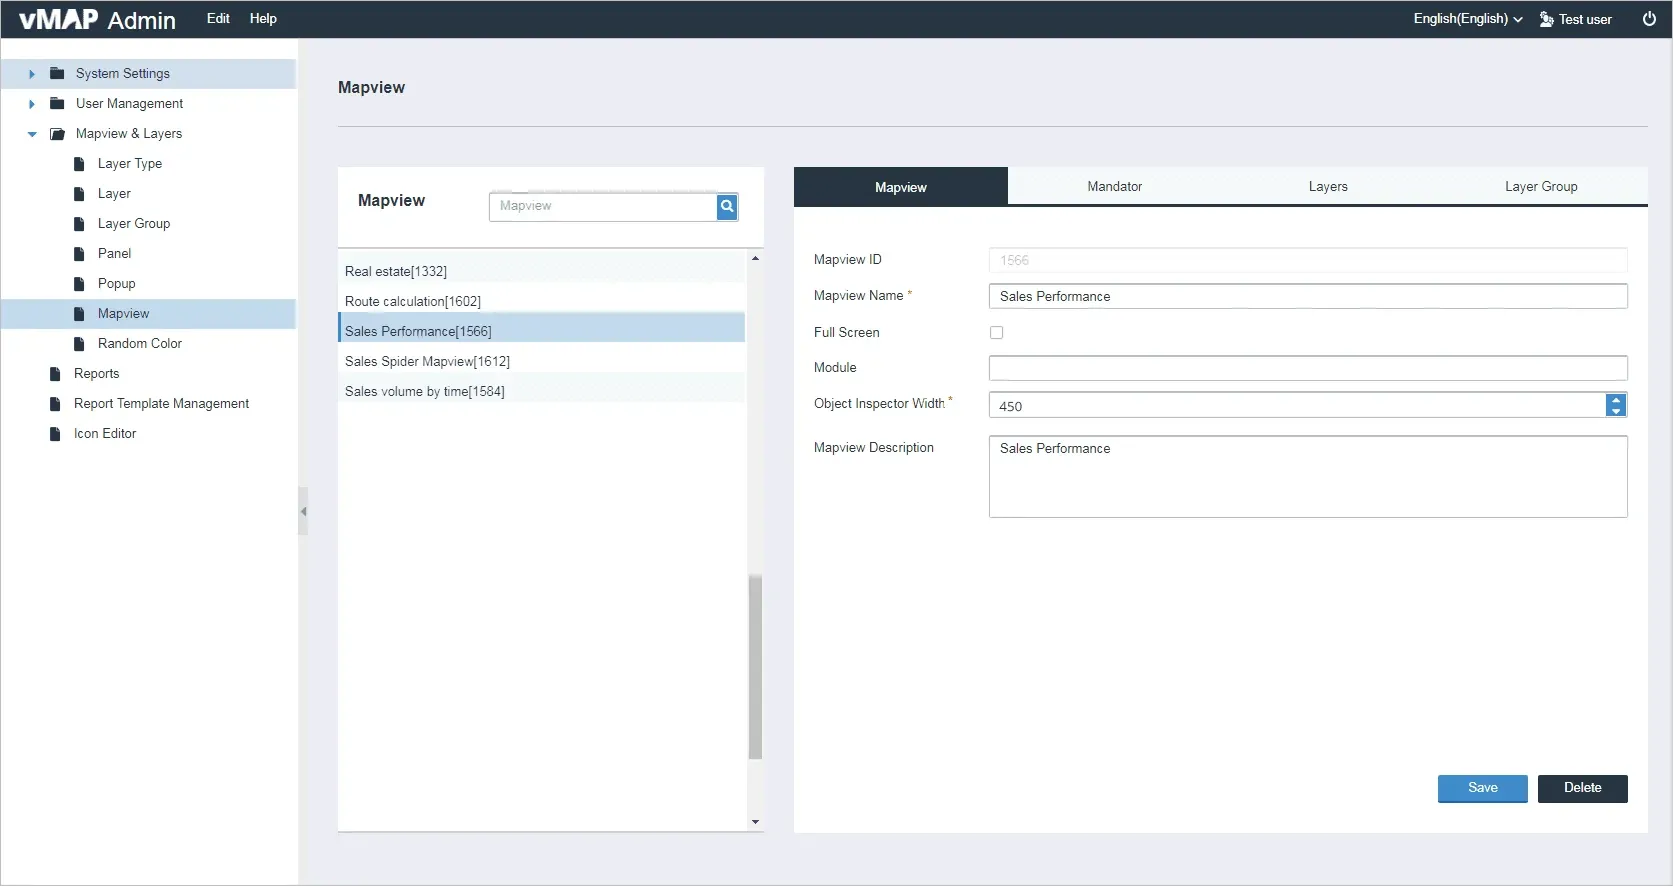Image resolution: width=1673 pixels, height=886 pixels.
Task: Click the Reports document icon
Action: click(55, 373)
